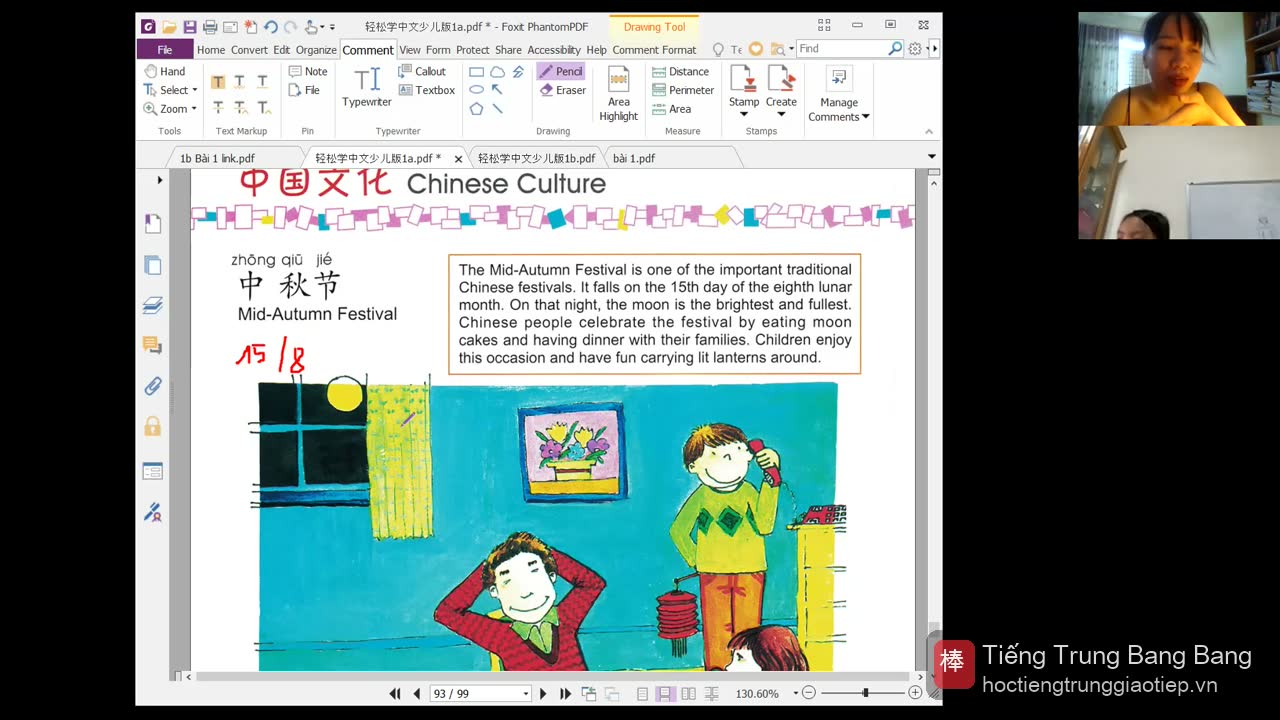The width and height of the screenshot is (1280, 720).
Task: Switch to facing pages view
Action: click(x=688, y=693)
